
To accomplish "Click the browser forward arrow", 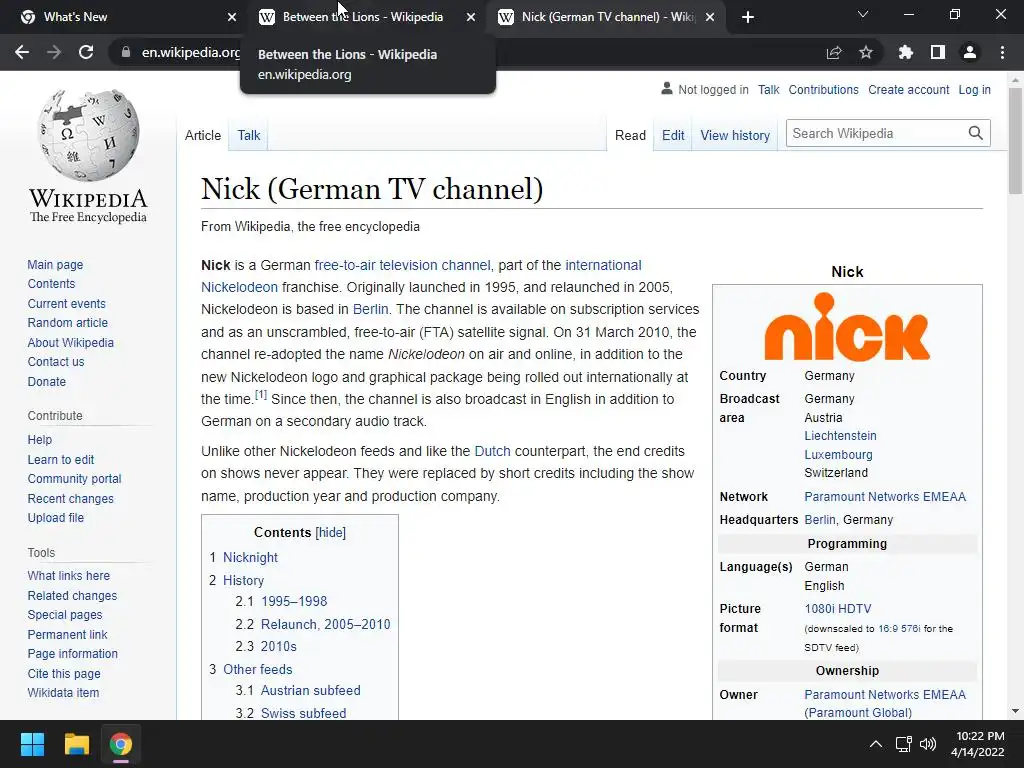I will pyautogui.click(x=54, y=52).
